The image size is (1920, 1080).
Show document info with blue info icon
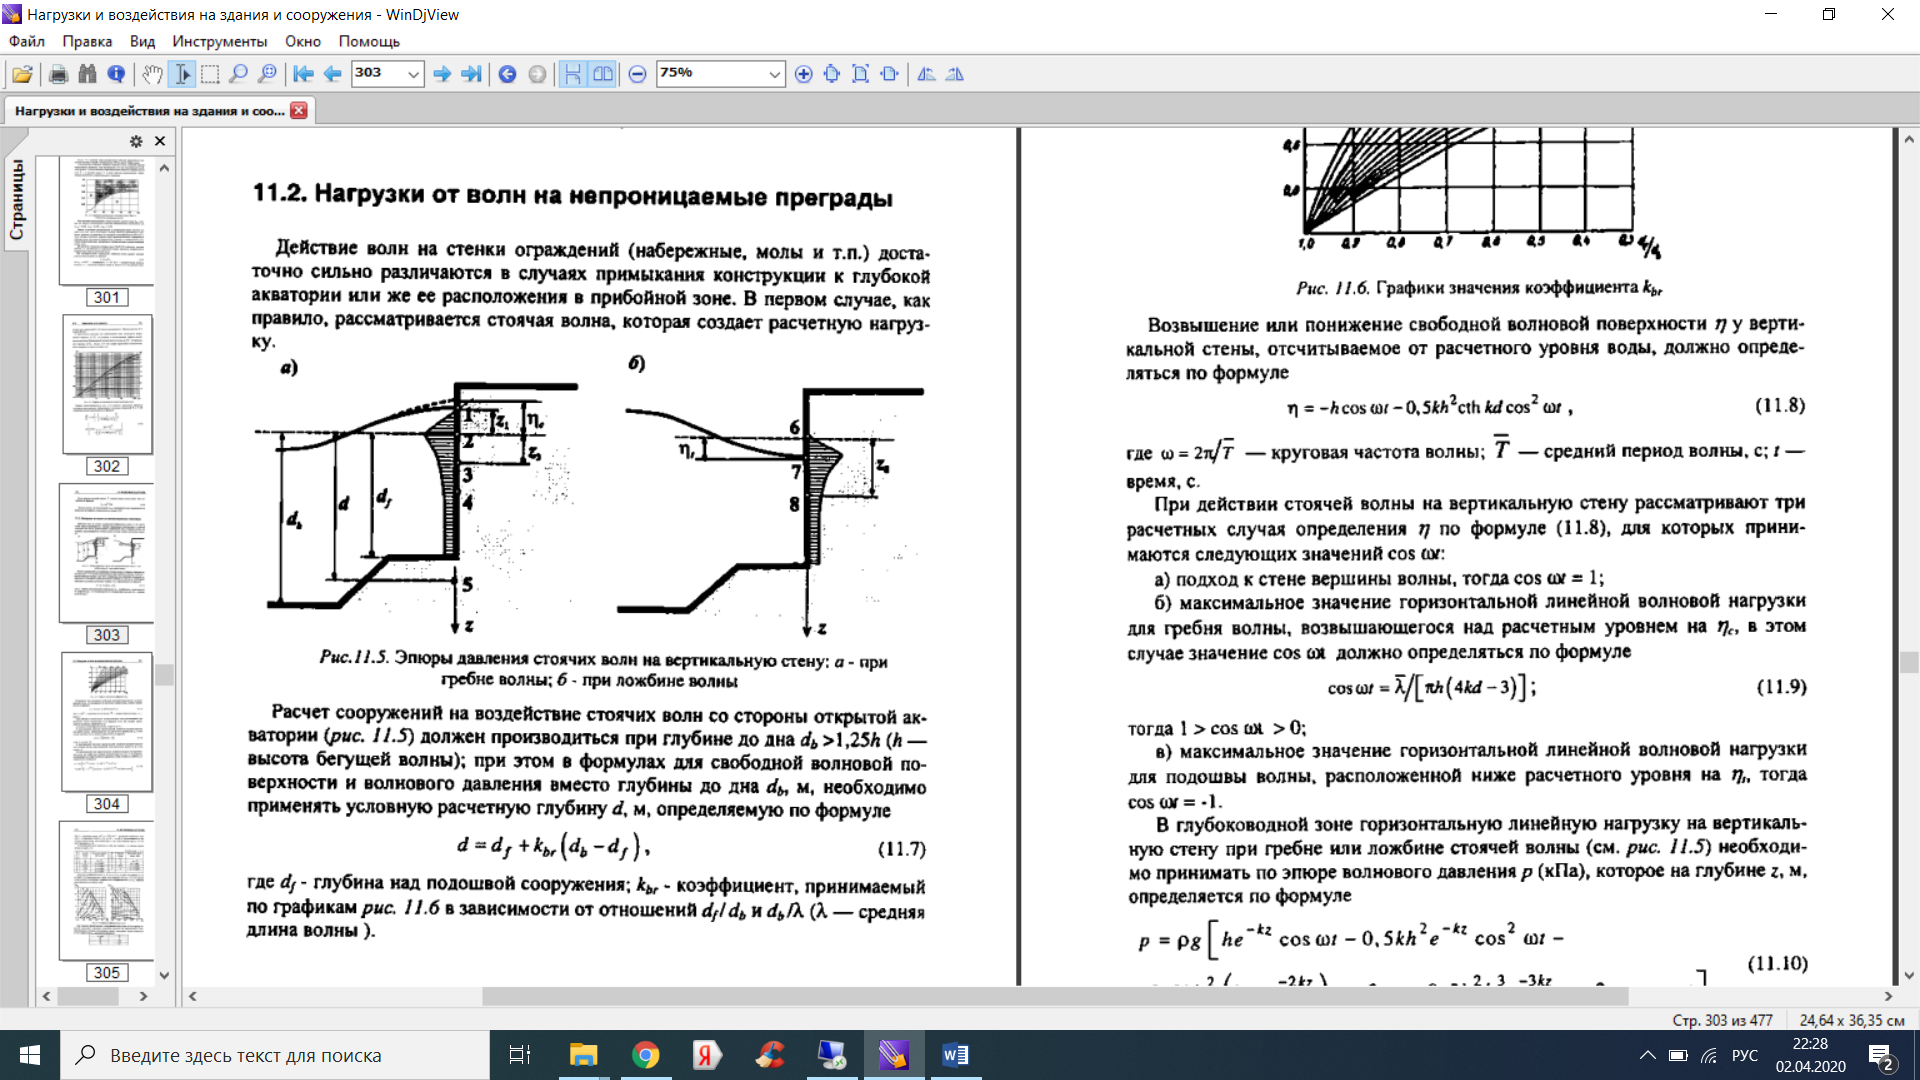pos(116,74)
